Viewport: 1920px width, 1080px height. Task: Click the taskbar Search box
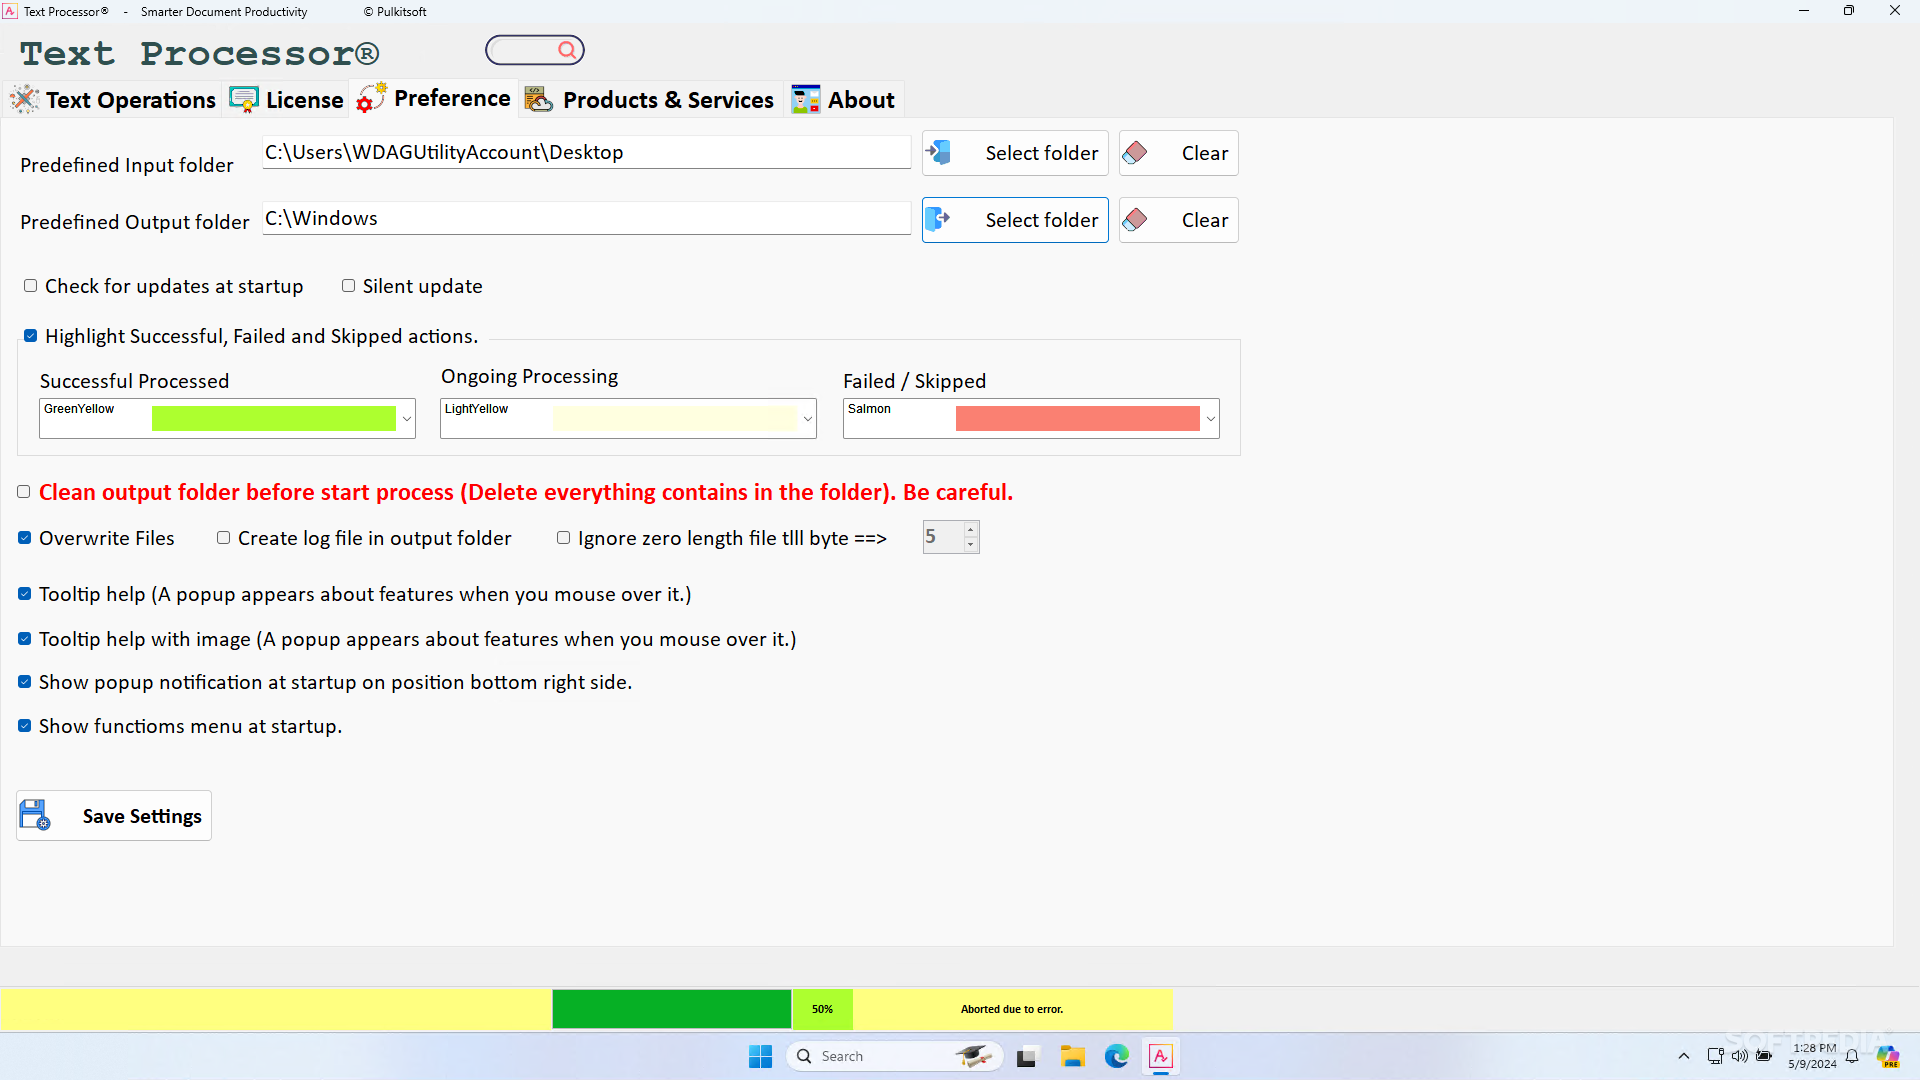pyautogui.click(x=894, y=1056)
